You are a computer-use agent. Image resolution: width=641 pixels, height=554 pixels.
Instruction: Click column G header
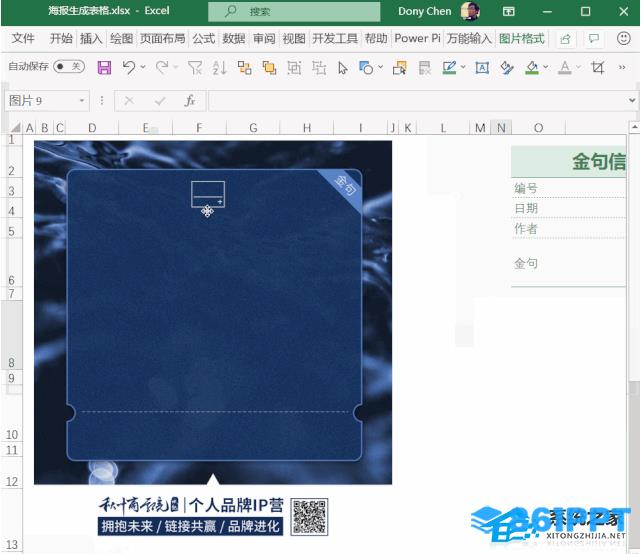pyautogui.click(x=253, y=128)
